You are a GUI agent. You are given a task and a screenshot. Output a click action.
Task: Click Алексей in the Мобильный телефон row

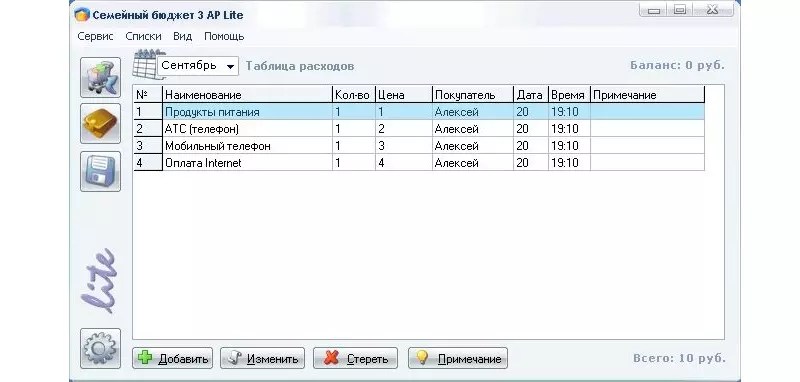tap(473, 146)
